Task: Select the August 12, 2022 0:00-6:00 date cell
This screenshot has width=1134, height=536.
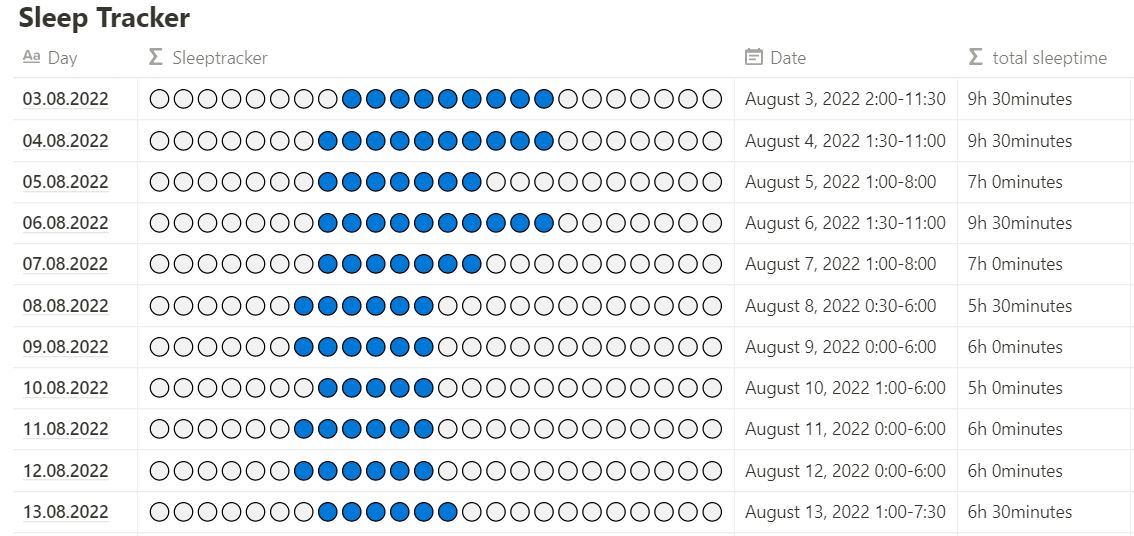Action: pyautogui.click(x=845, y=471)
